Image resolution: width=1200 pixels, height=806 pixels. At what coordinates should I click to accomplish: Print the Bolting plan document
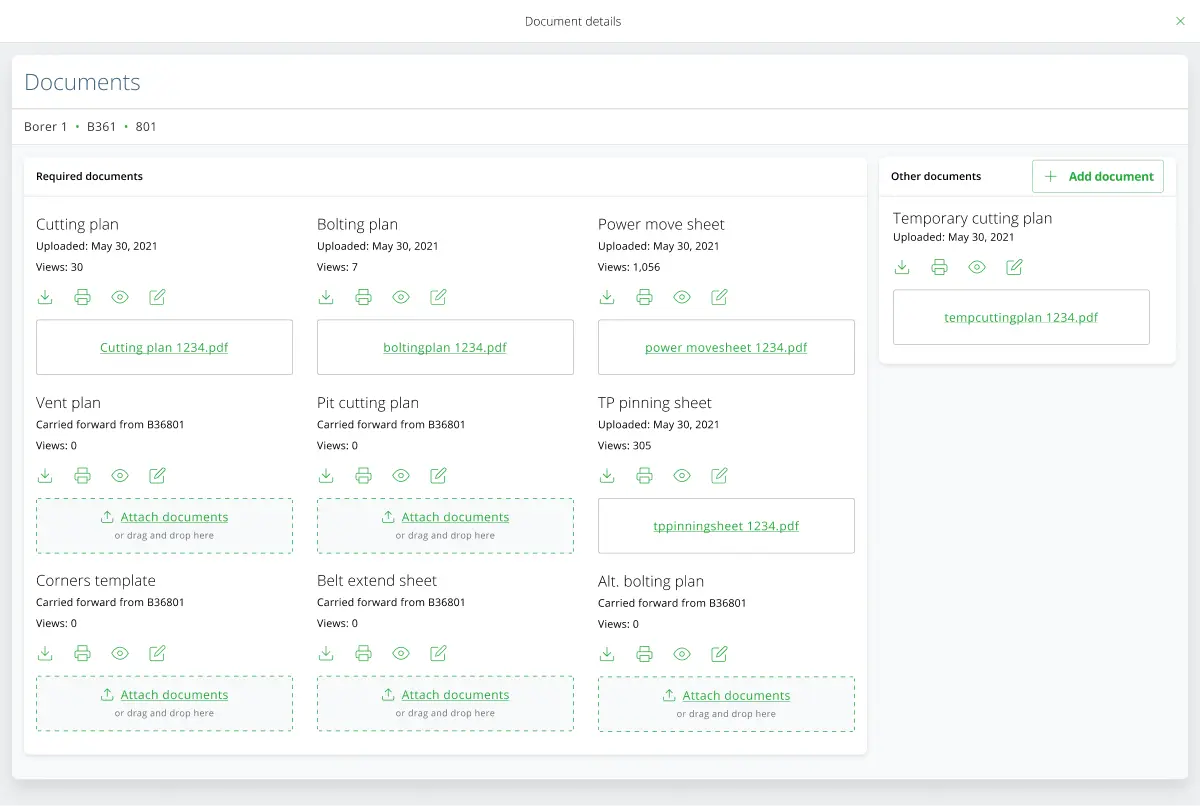point(364,297)
